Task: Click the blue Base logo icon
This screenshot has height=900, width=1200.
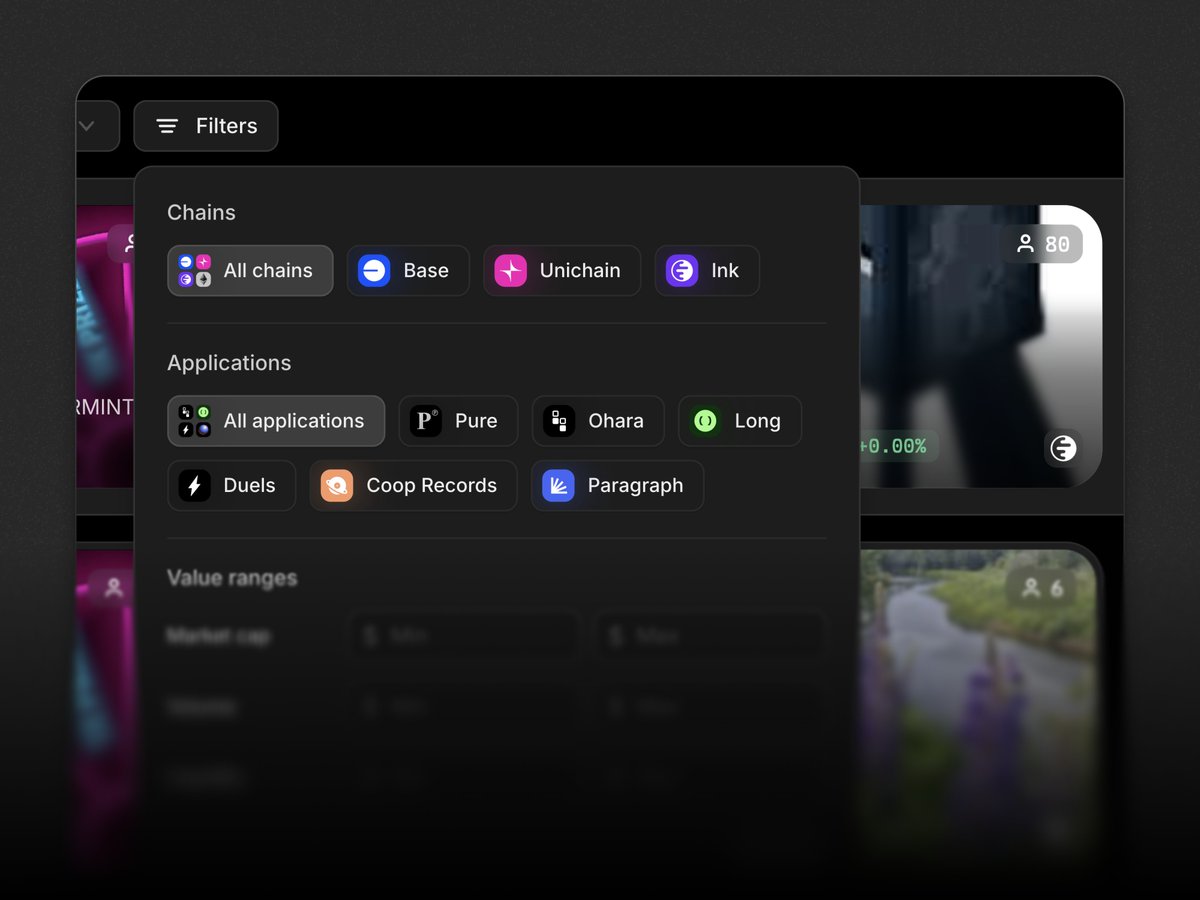Action: pyautogui.click(x=374, y=271)
